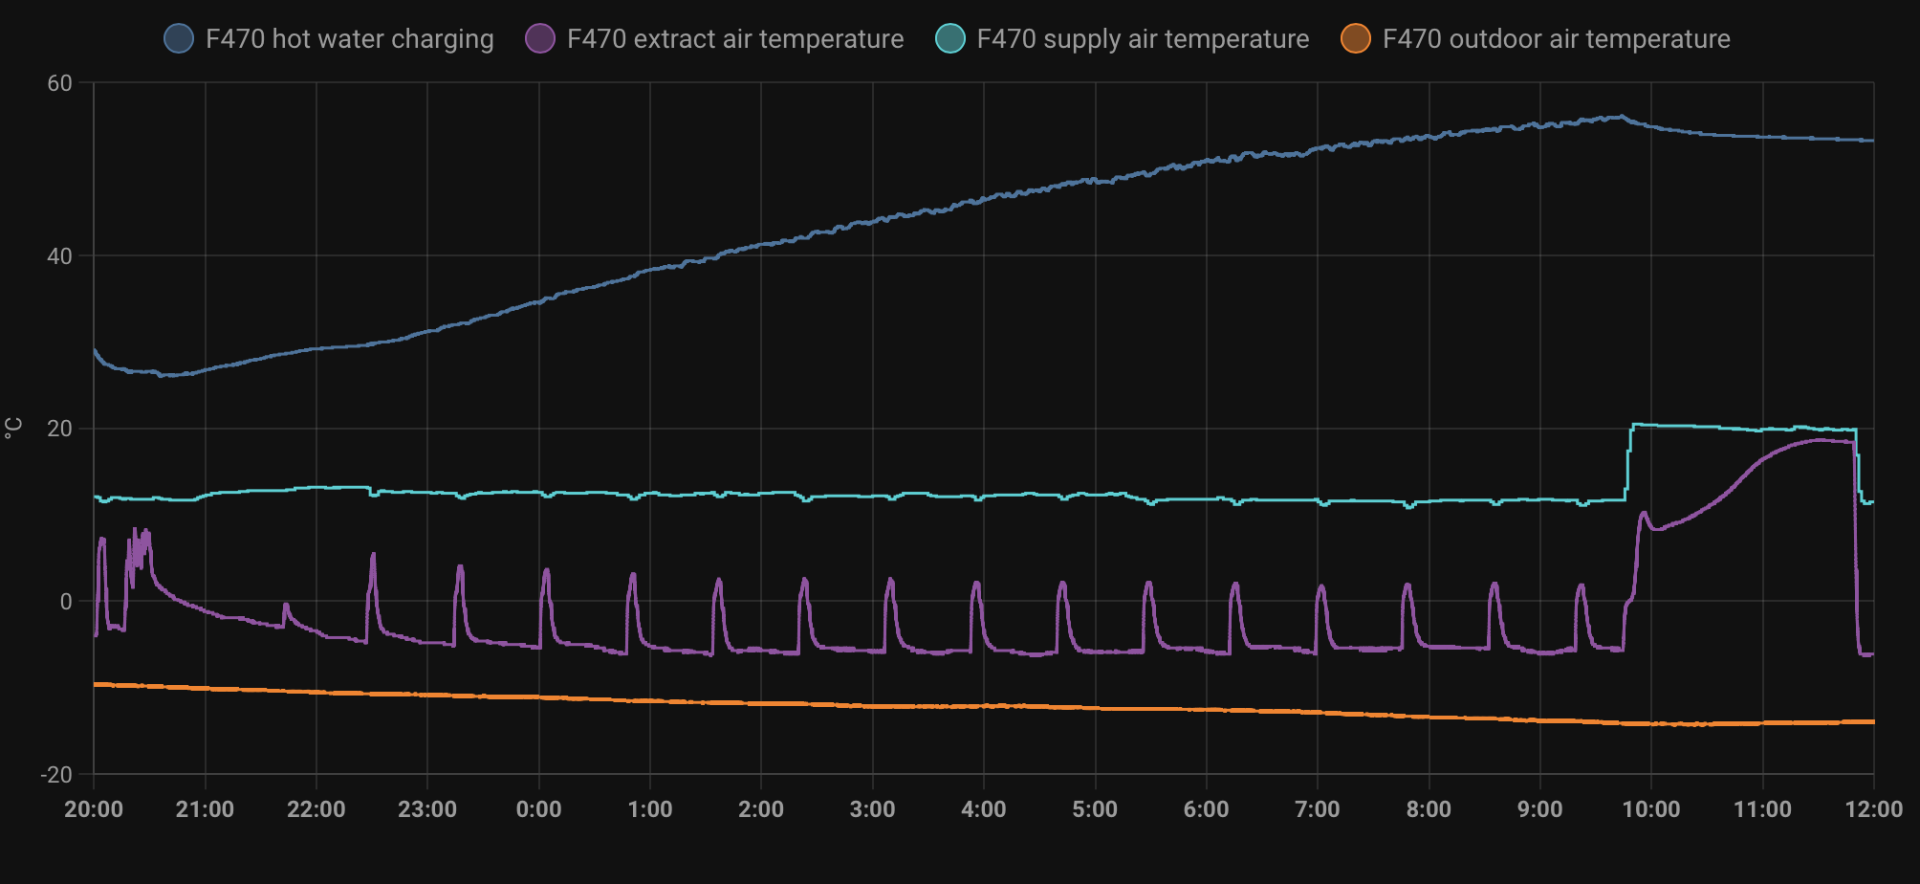Image resolution: width=1920 pixels, height=884 pixels.
Task: Click the 7:00 time axis label
Action: 1317,809
